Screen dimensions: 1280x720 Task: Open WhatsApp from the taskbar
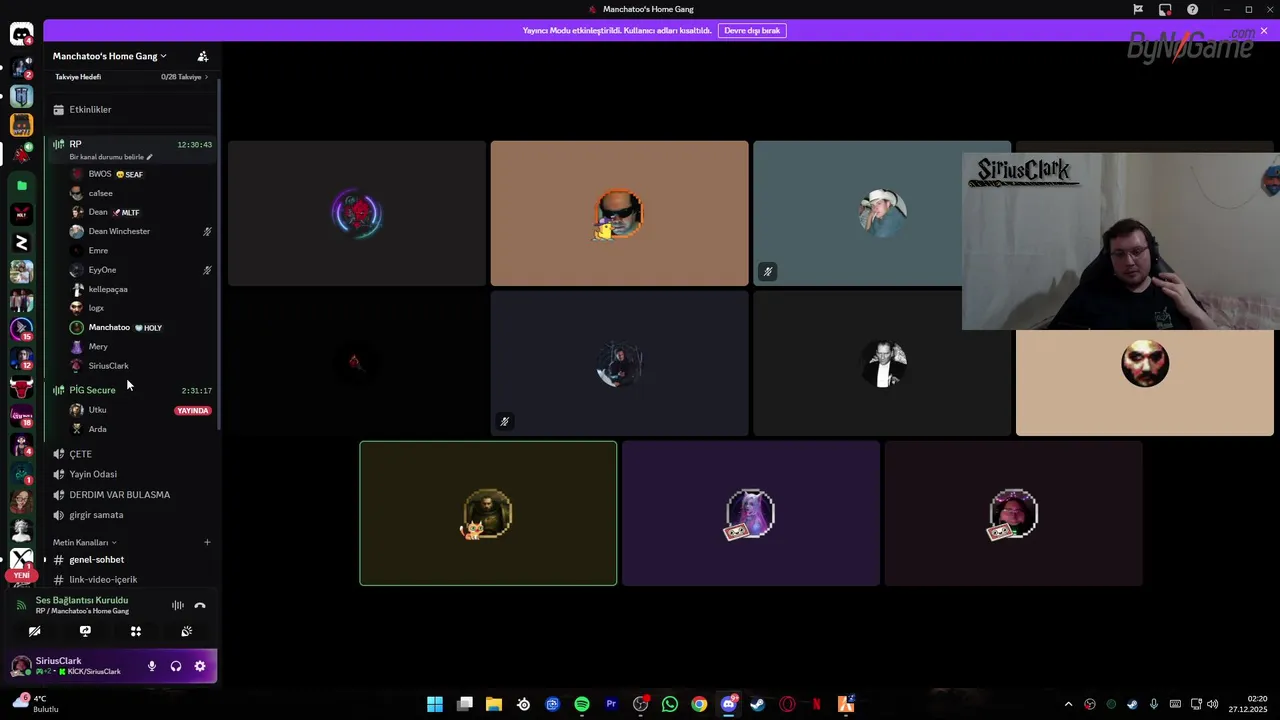670,704
